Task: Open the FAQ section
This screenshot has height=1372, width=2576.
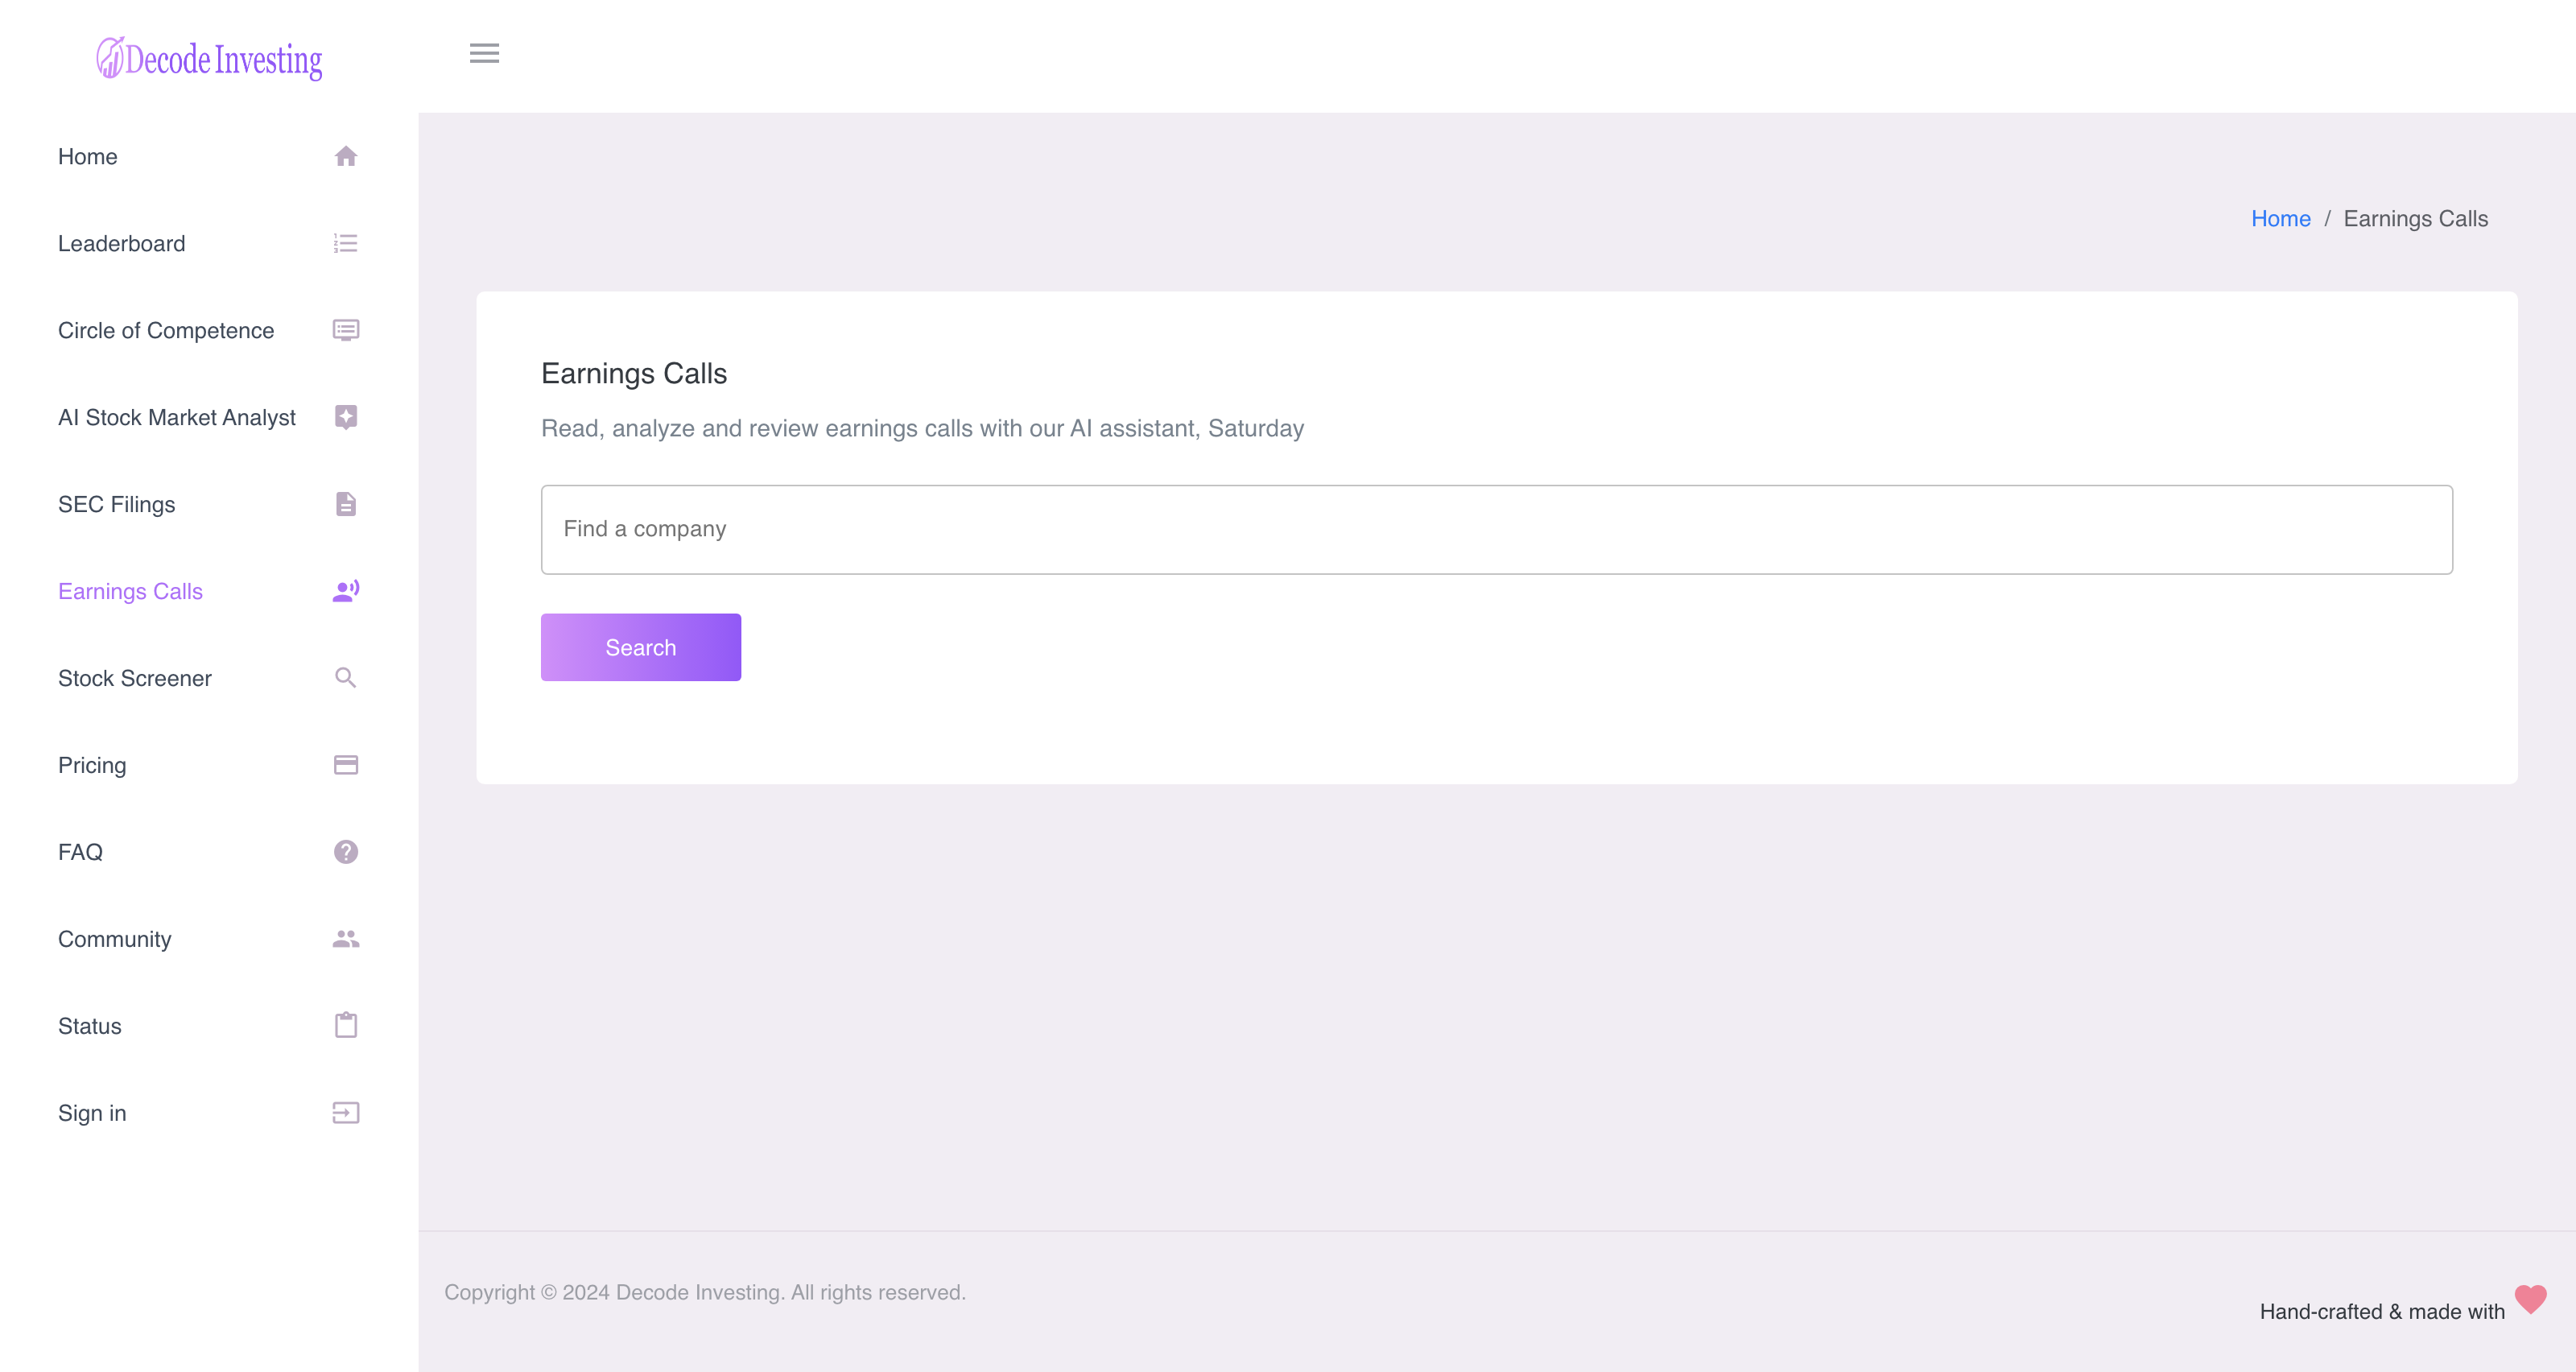Action: tap(80, 853)
